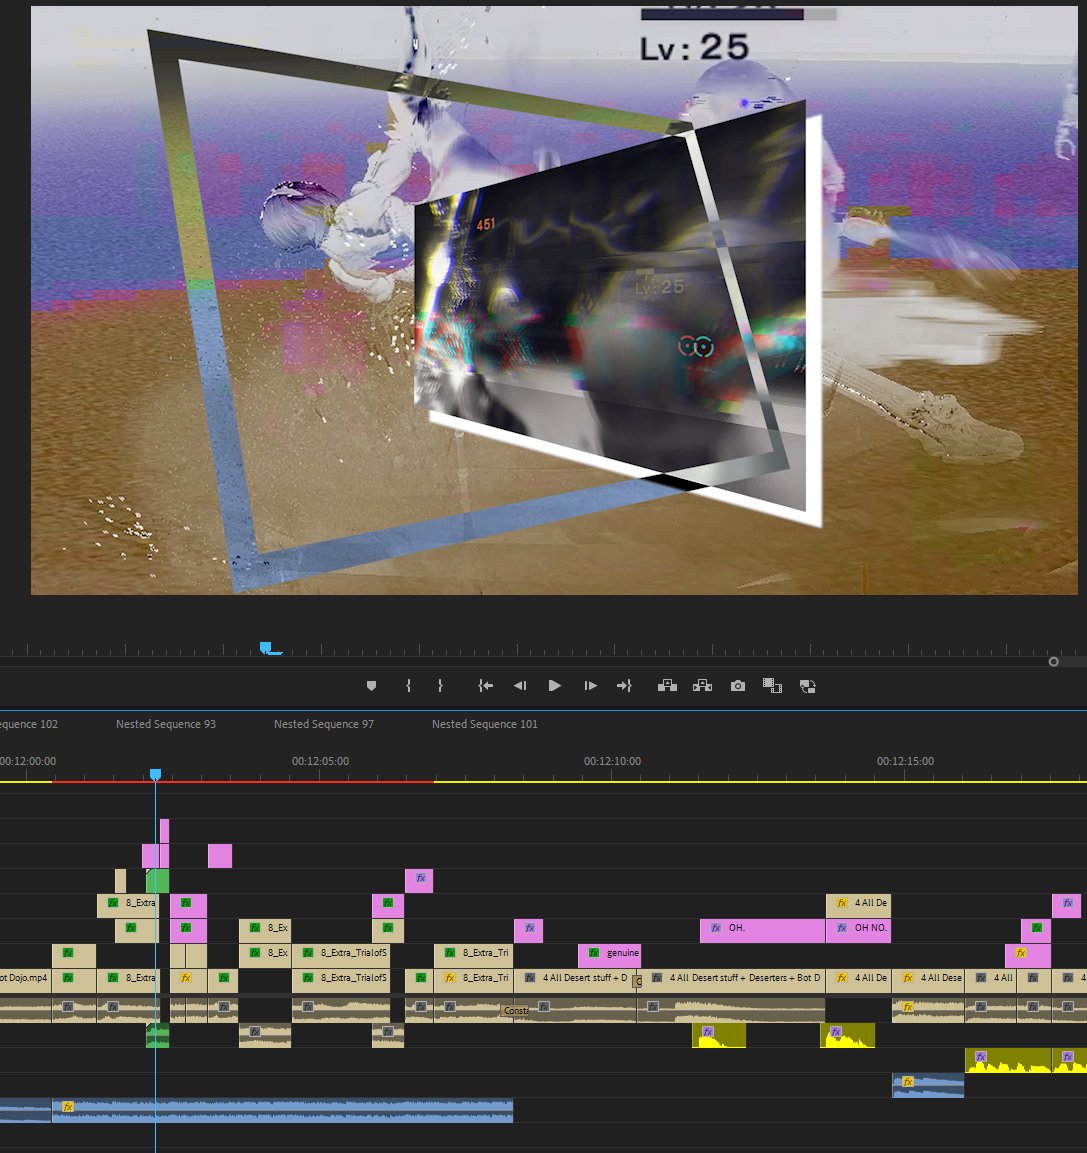1087x1153 pixels.
Task: Click the fx badge on the 4 All Dese clip
Action: pyautogui.click(x=908, y=978)
